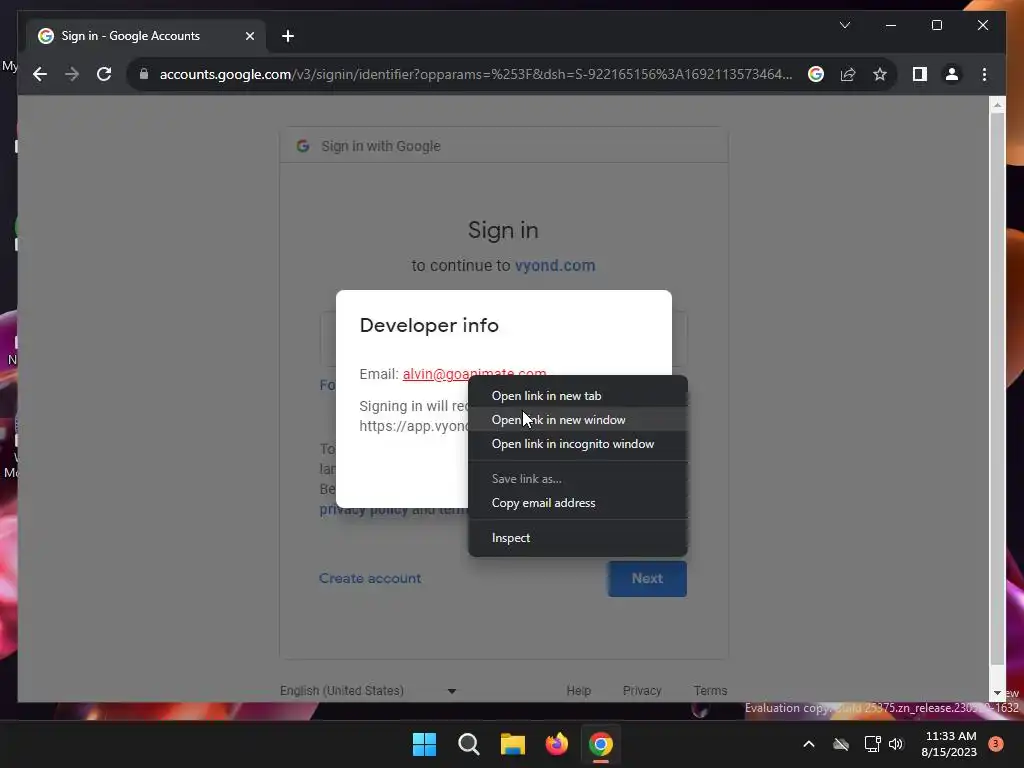Choose Copy email address
This screenshot has width=1024, height=768.
(578, 503)
